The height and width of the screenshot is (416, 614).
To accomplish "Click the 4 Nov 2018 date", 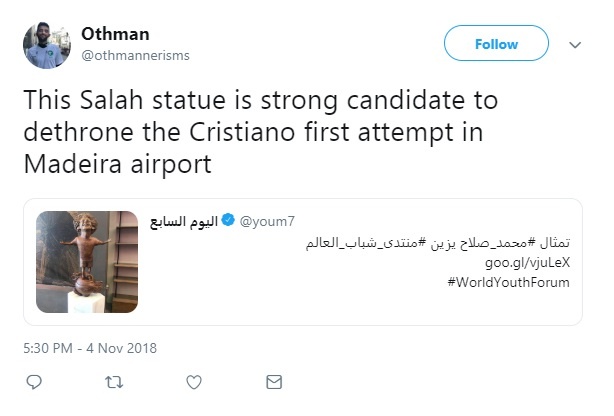I will click(x=121, y=348).
